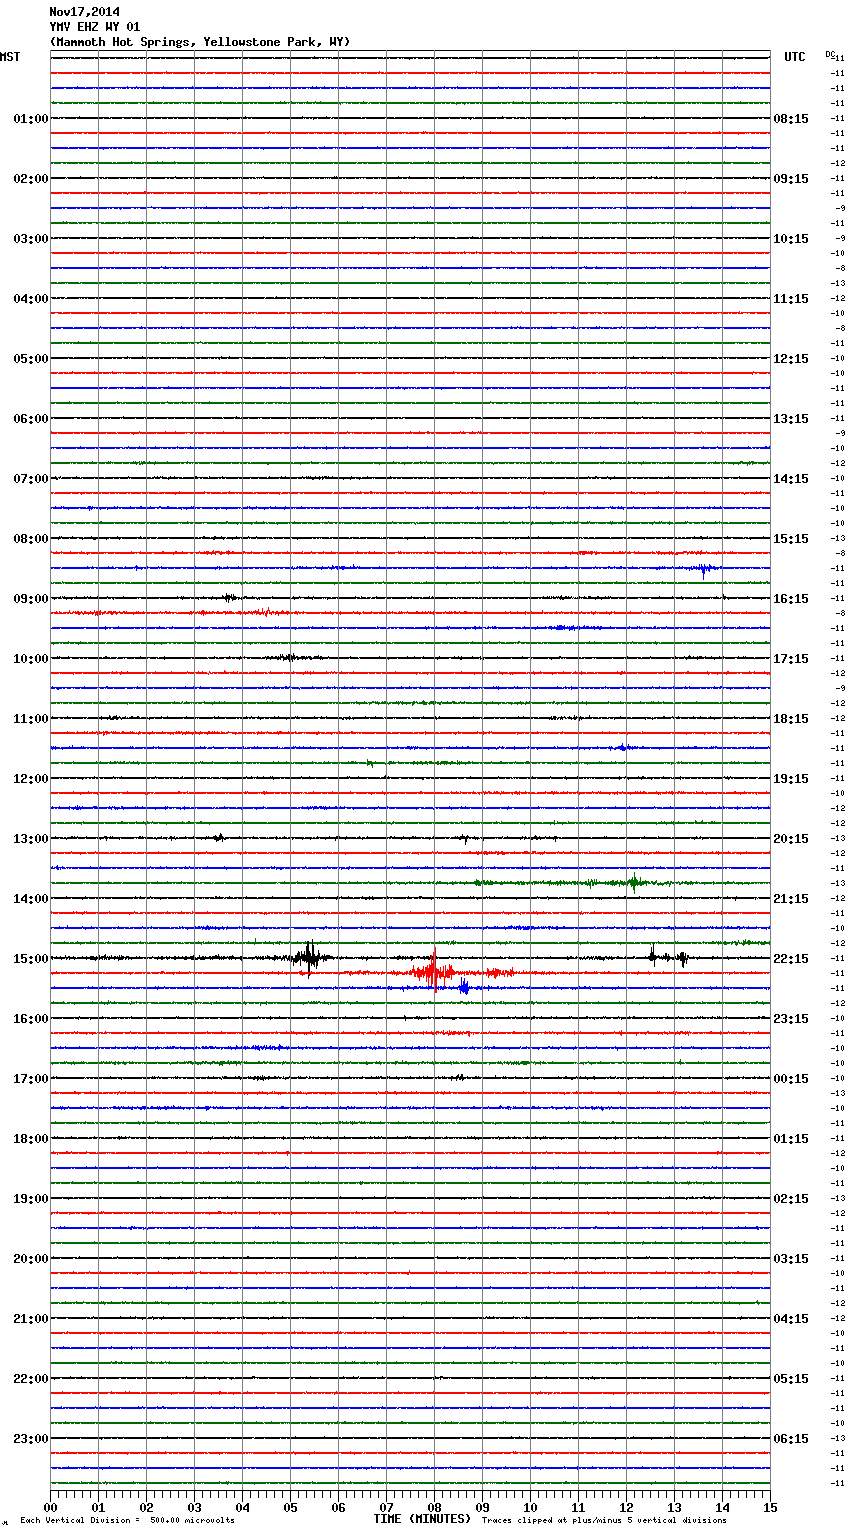Click the 03:15 UTC time label
The image size is (850, 1534).
(791, 1259)
